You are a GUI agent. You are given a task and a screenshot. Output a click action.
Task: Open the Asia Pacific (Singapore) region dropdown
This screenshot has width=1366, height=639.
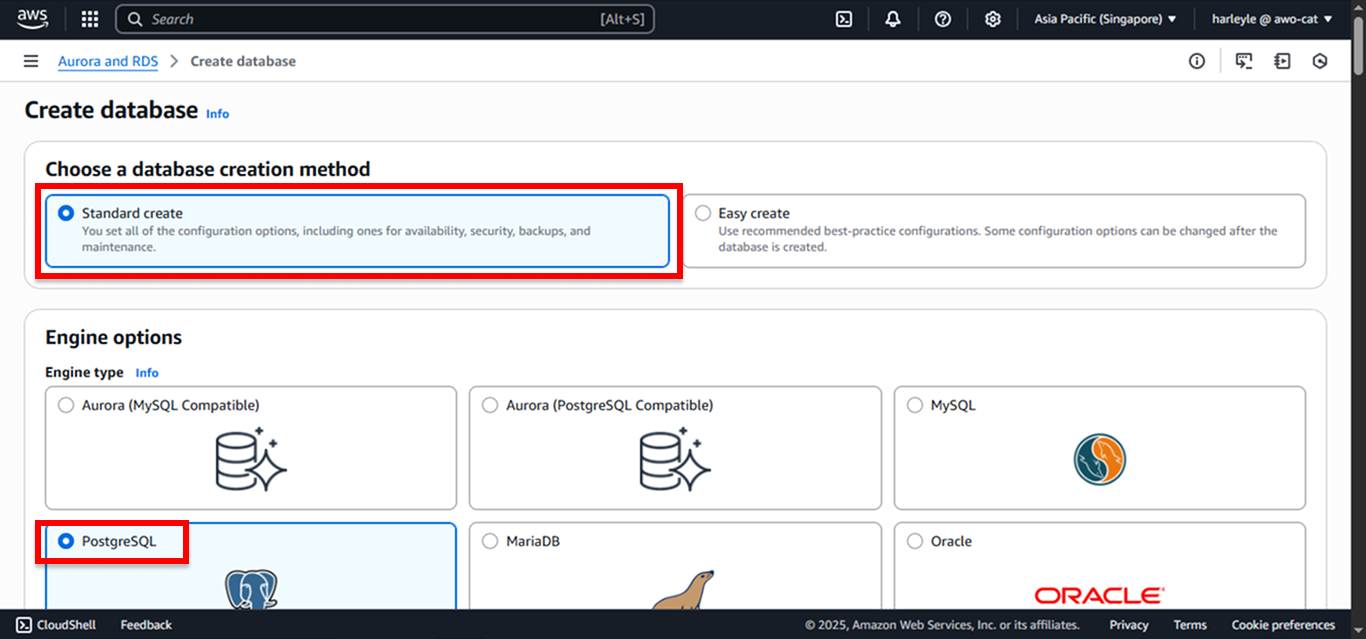tap(1105, 19)
